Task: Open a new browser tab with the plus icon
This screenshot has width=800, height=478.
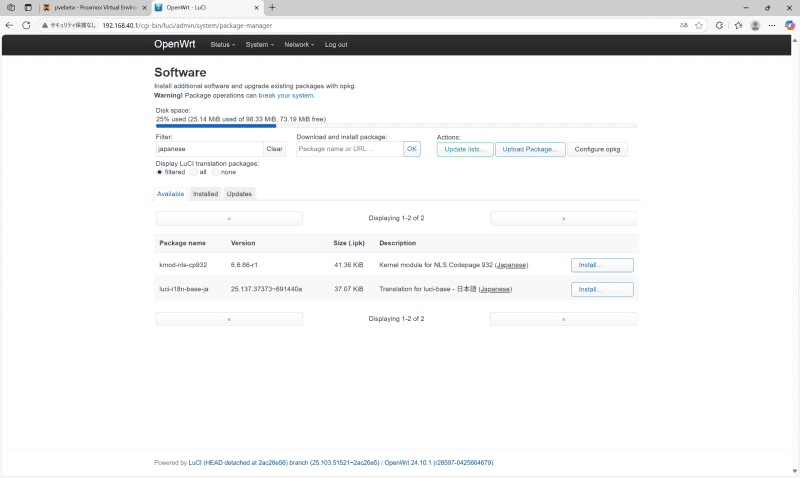Action: pyautogui.click(x=272, y=7)
